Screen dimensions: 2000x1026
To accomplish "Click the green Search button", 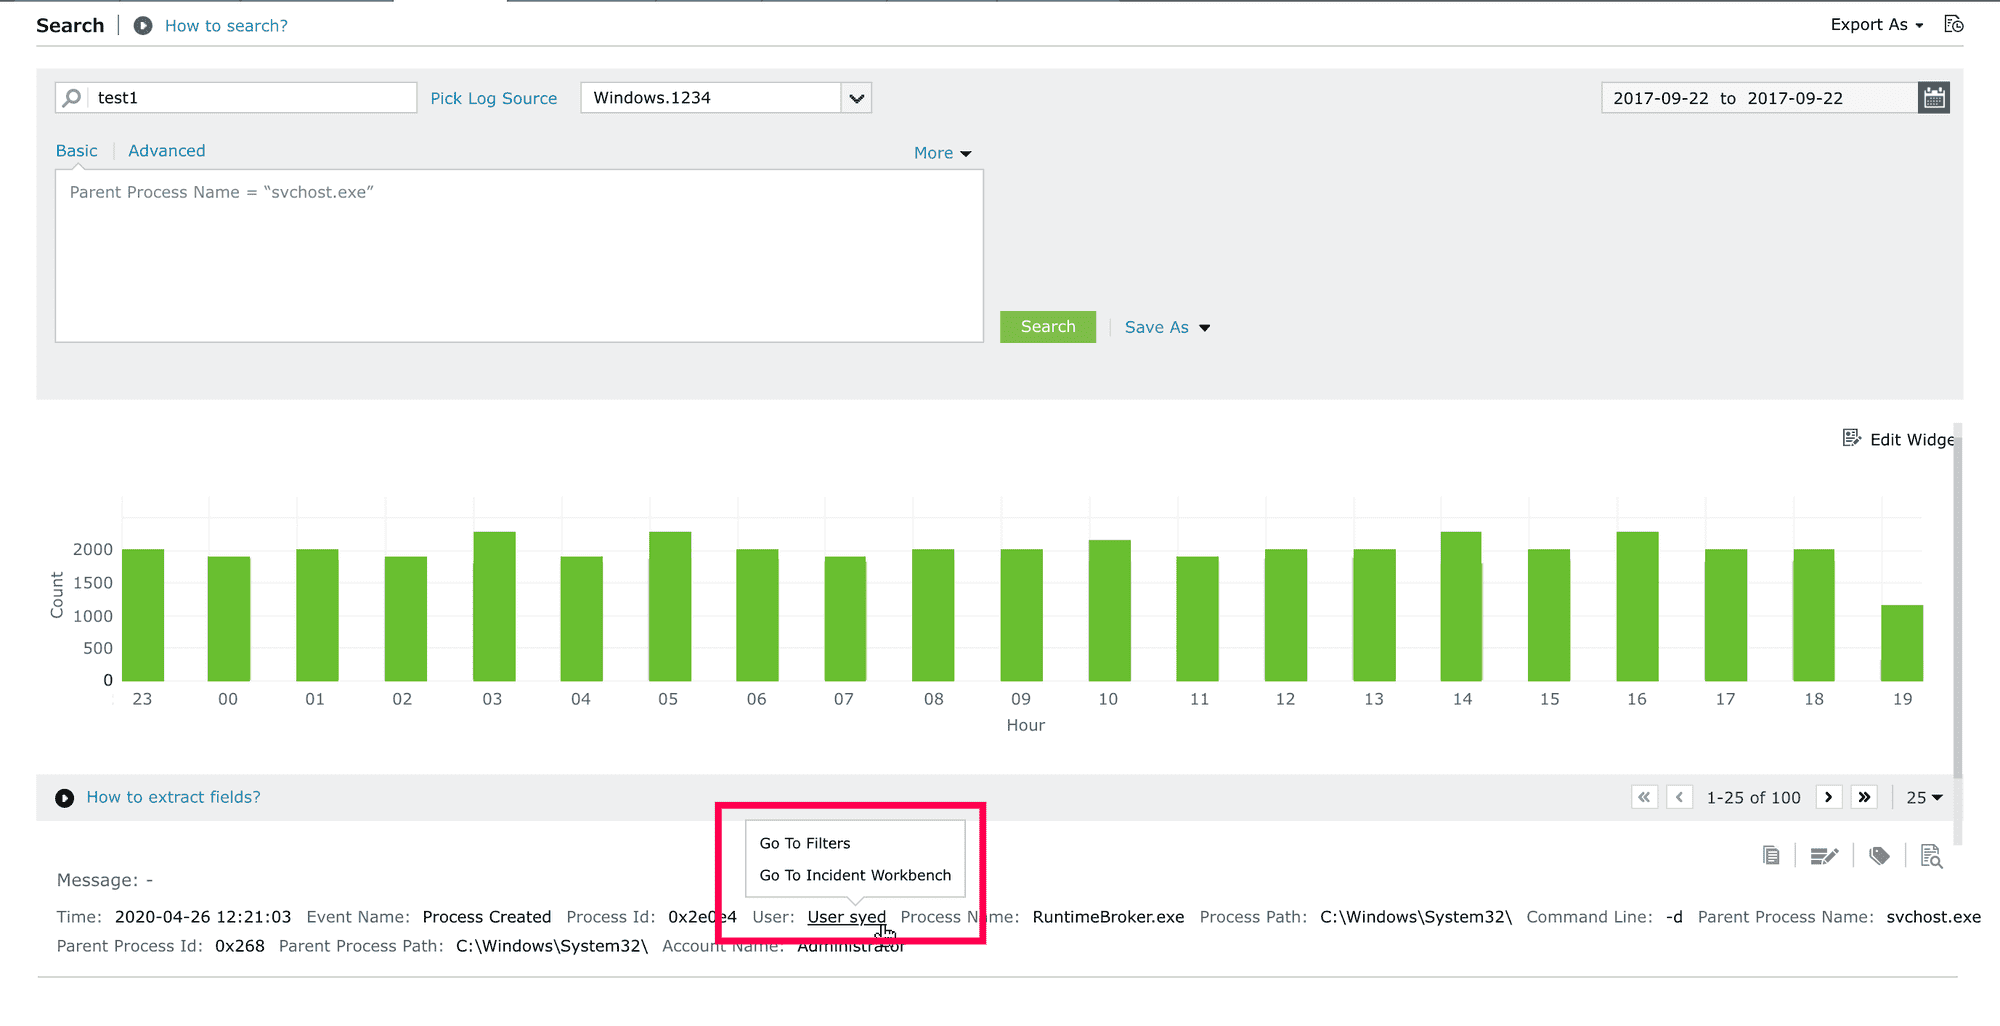I will click(x=1048, y=327).
